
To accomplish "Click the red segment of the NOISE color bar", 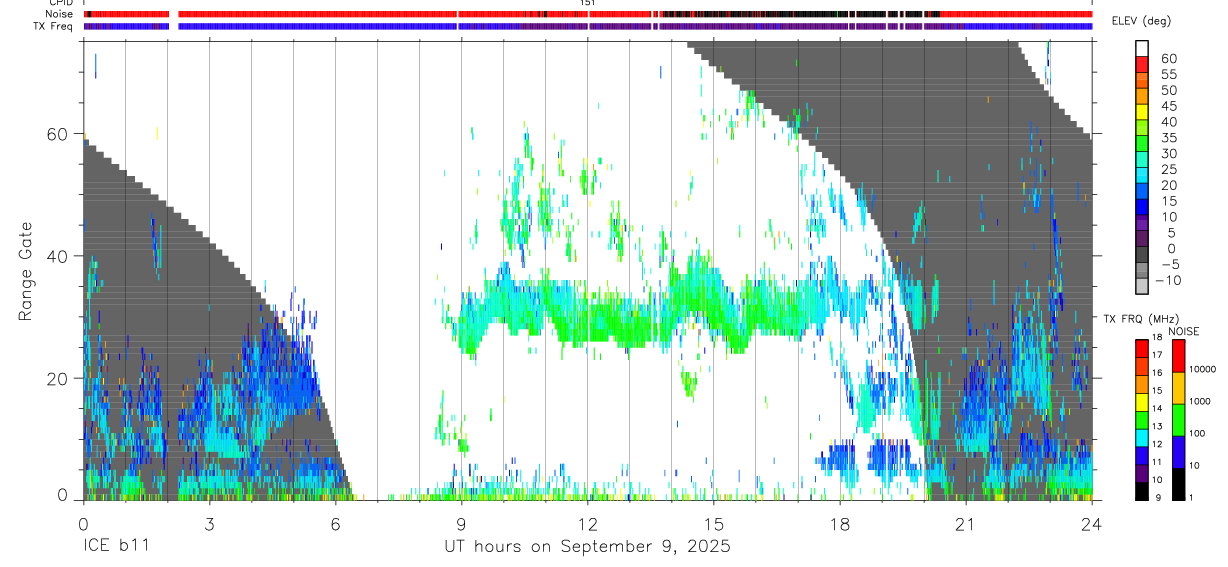I will 1178,356.
